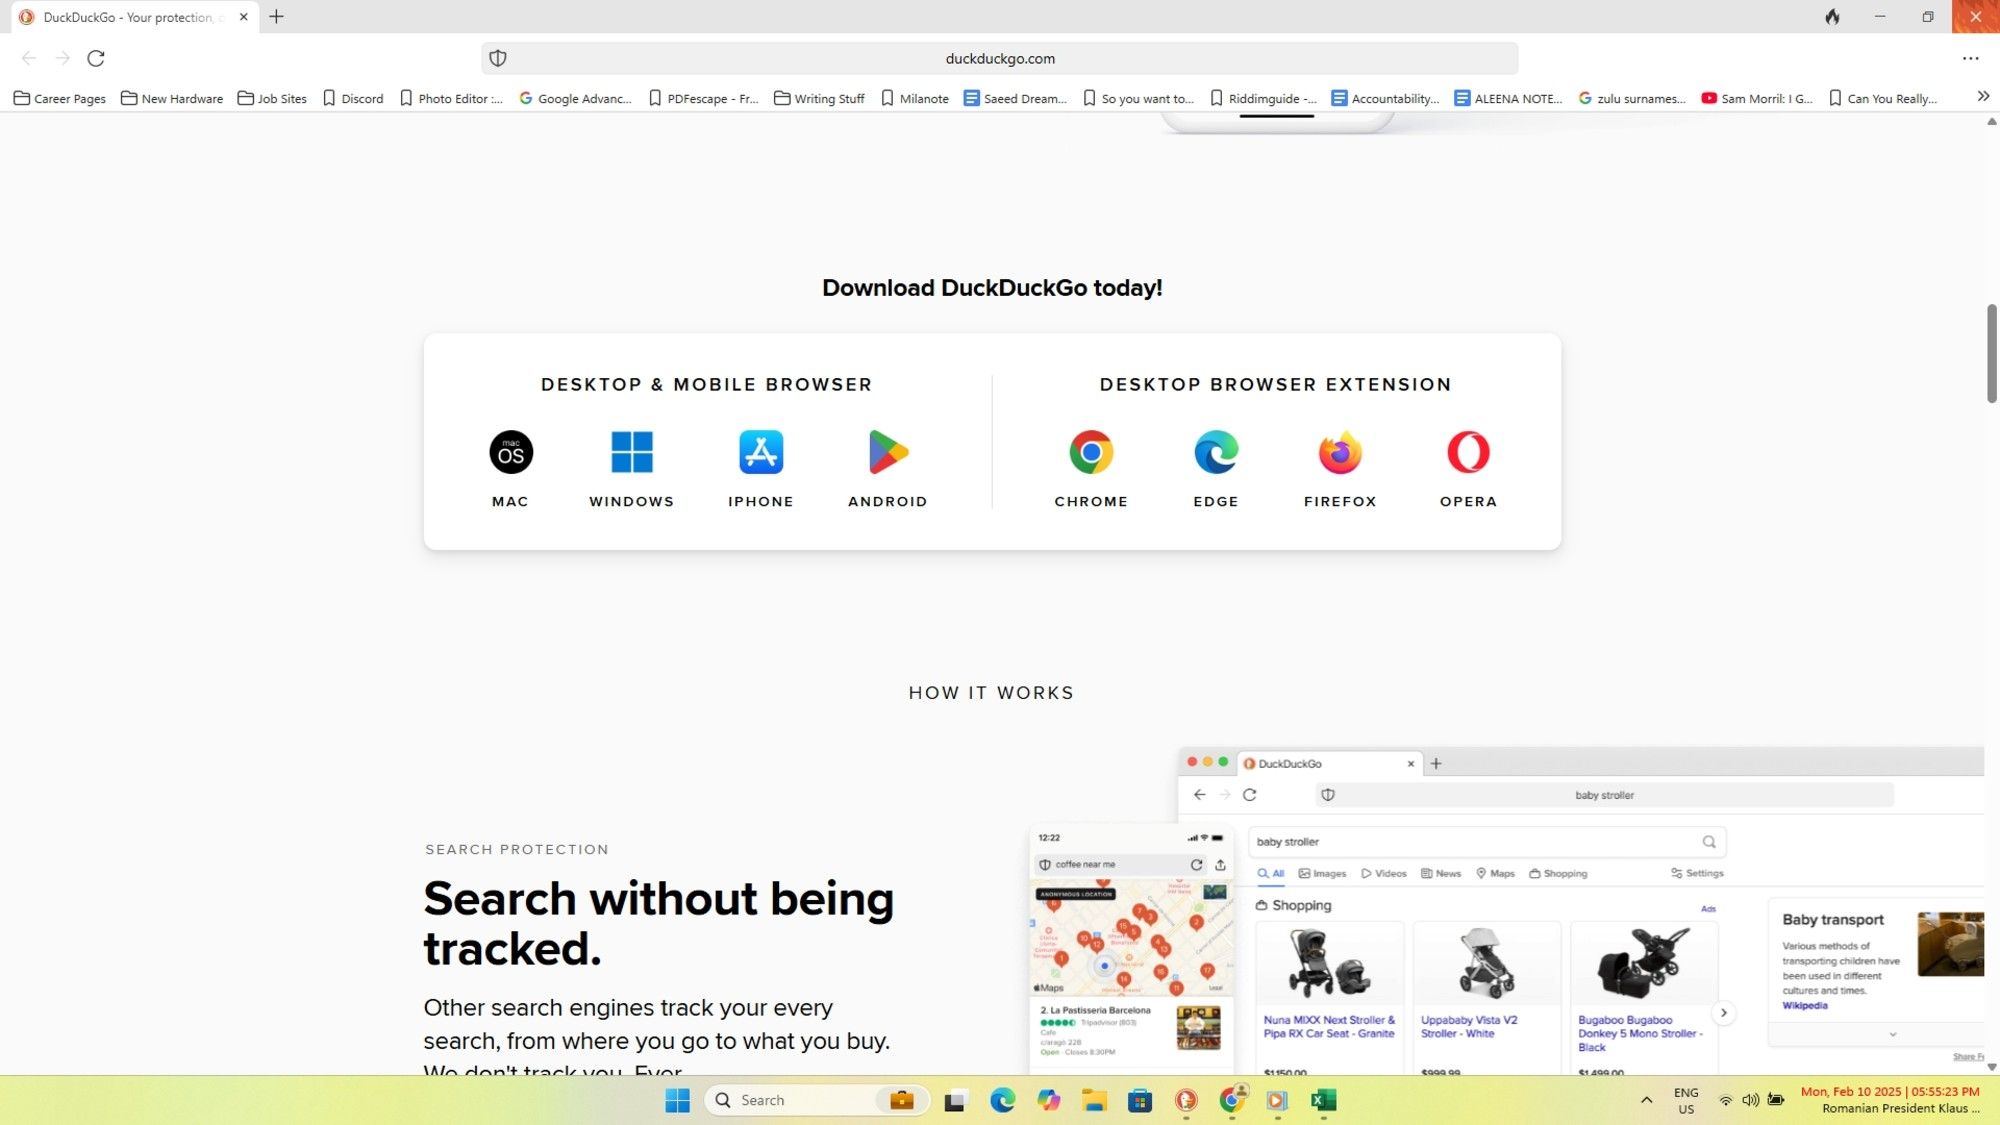Select the Opera extension download icon
2000x1125 pixels.
[1467, 452]
